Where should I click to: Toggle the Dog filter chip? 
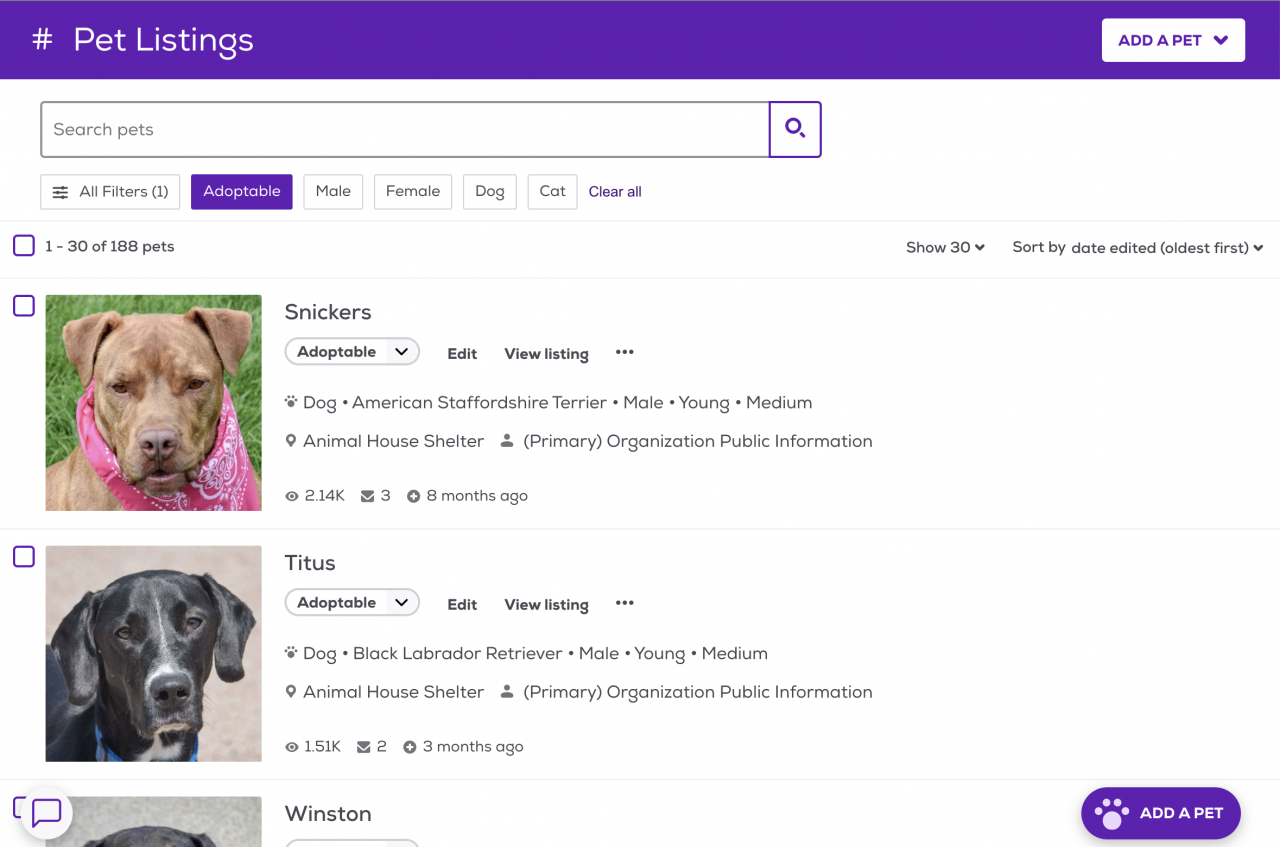pyautogui.click(x=490, y=191)
